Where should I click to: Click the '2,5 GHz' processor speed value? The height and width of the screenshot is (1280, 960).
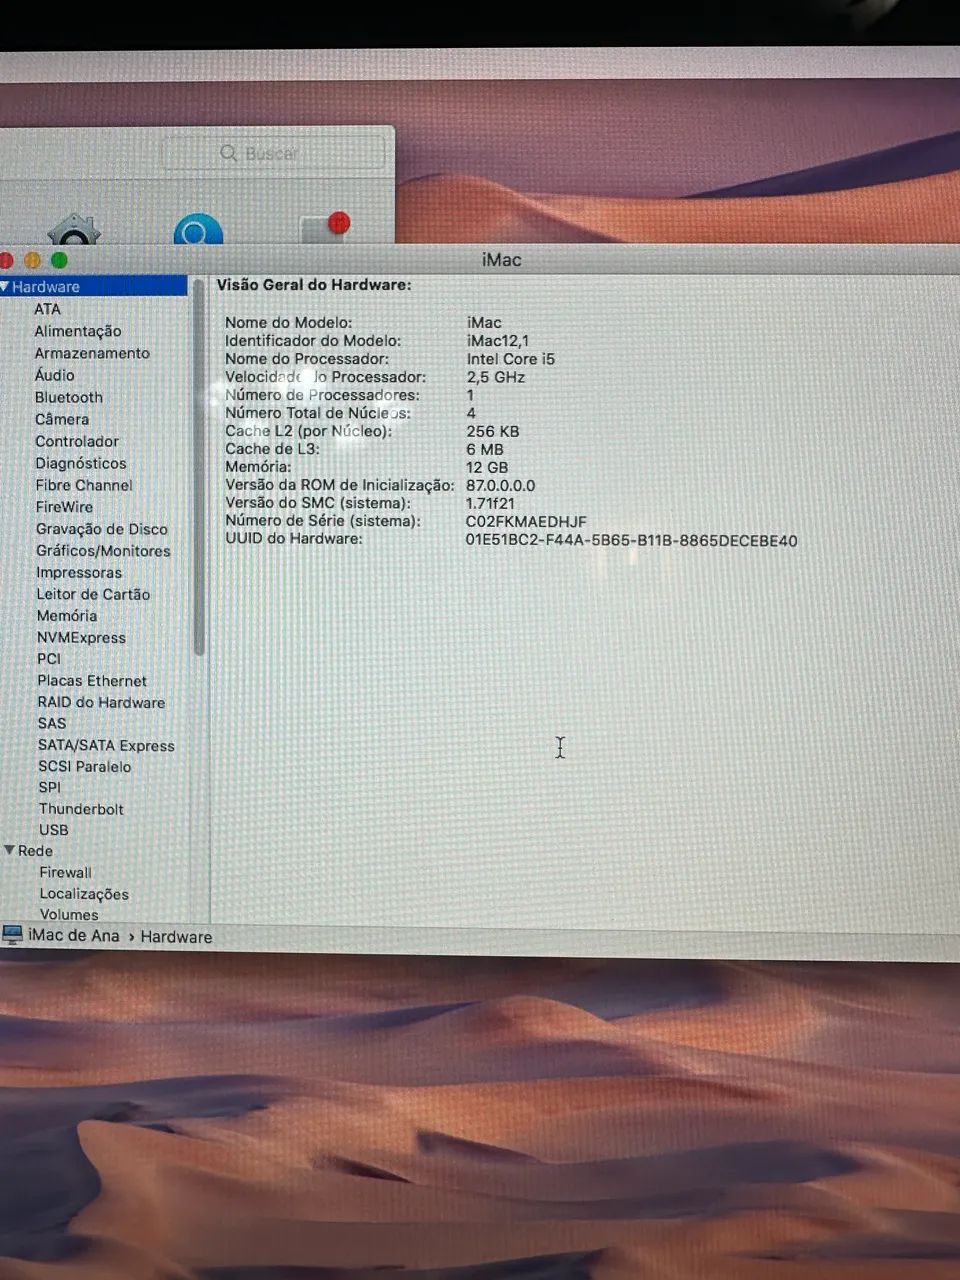click(x=496, y=377)
